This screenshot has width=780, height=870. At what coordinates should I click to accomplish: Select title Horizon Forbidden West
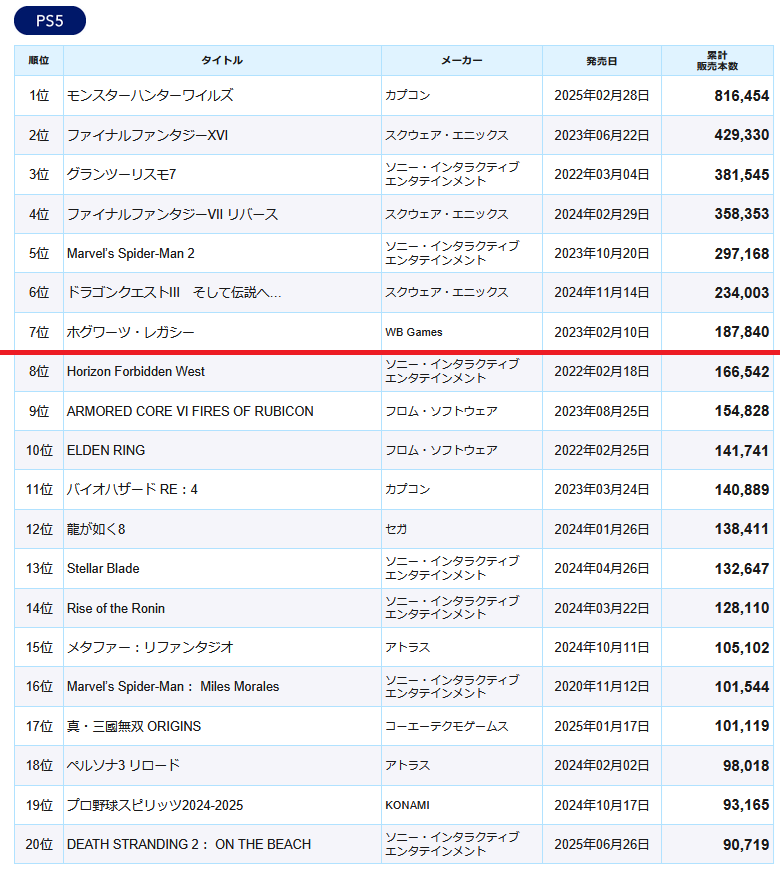(x=136, y=371)
